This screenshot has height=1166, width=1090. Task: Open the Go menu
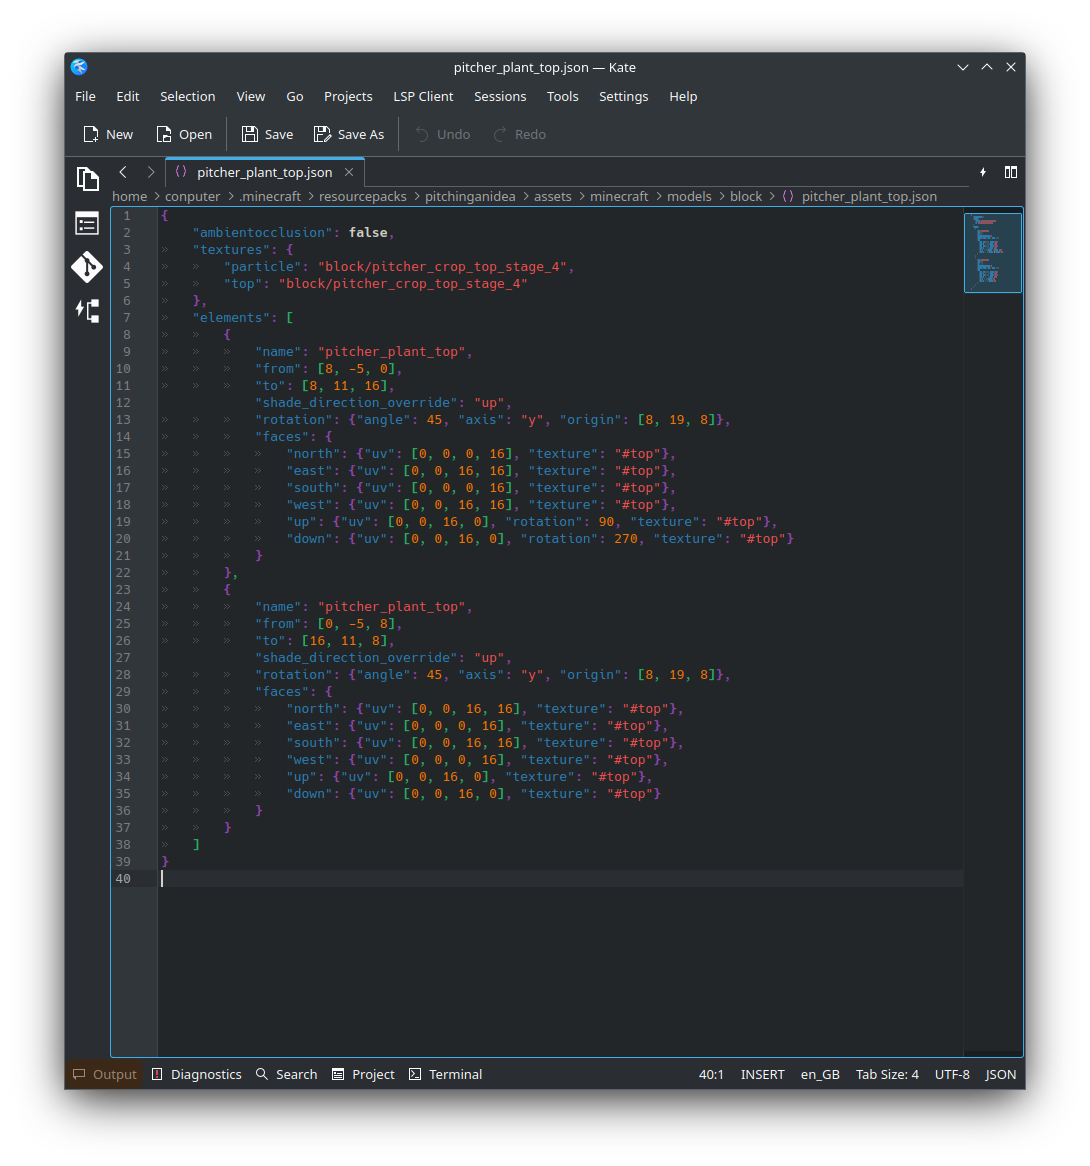(x=294, y=97)
